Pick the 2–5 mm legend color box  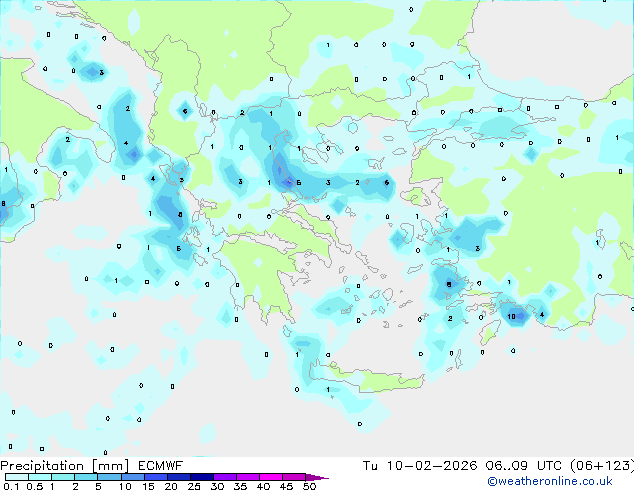pyautogui.click(x=86, y=477)
